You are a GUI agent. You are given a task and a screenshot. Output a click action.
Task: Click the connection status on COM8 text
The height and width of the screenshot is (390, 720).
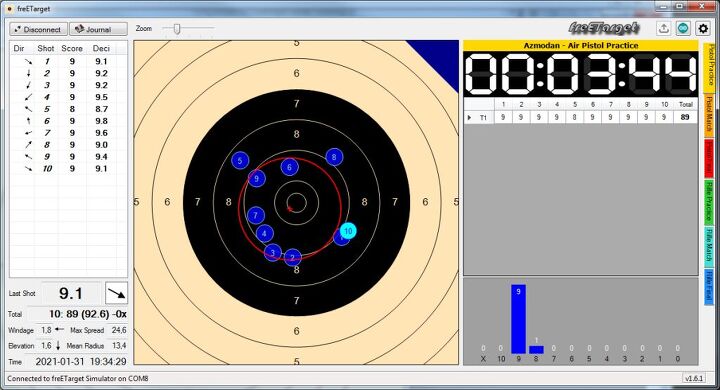click(x=78, y=379)
